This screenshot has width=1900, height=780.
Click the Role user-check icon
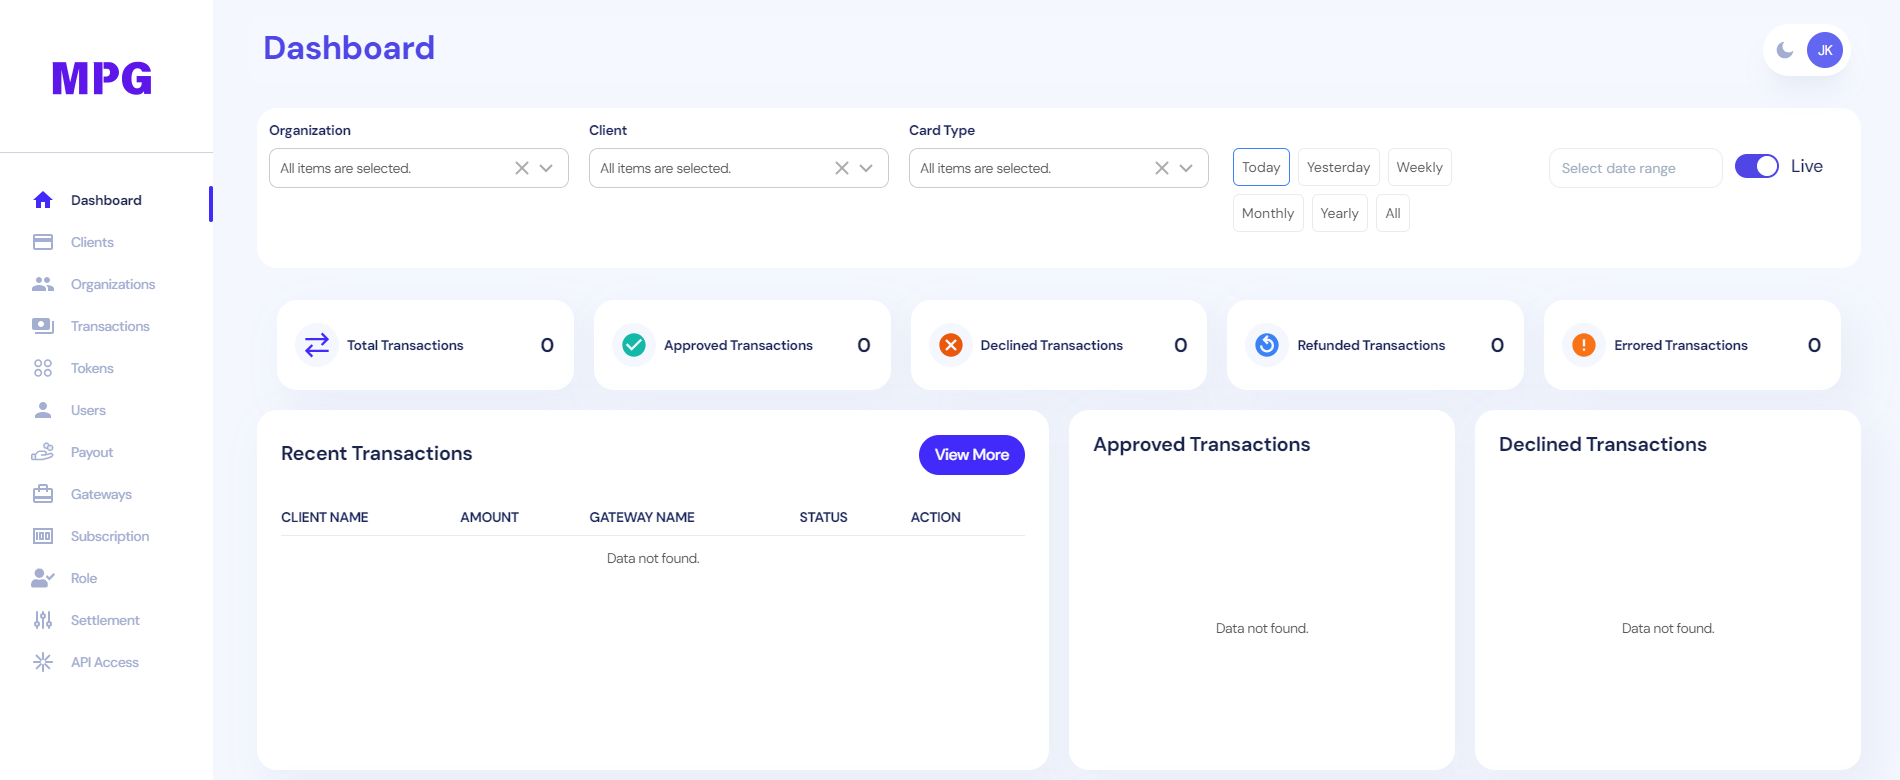click(x=43, y=578)
